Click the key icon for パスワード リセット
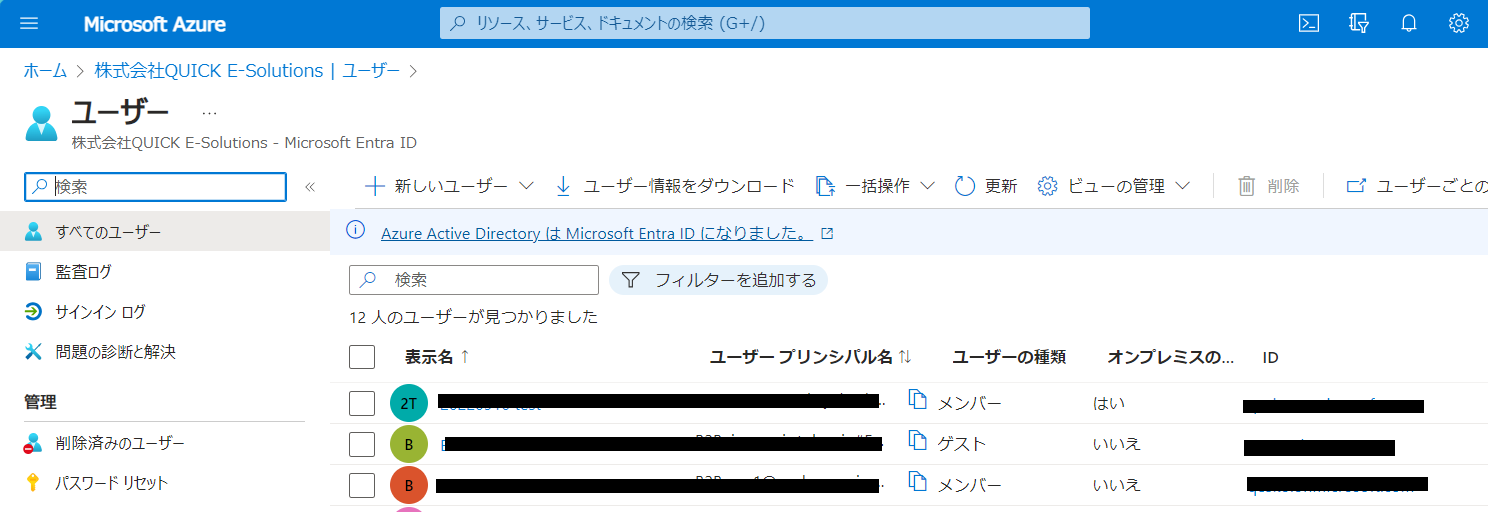The width and height of the screenshot is (1488, 512). click(33, 483)
